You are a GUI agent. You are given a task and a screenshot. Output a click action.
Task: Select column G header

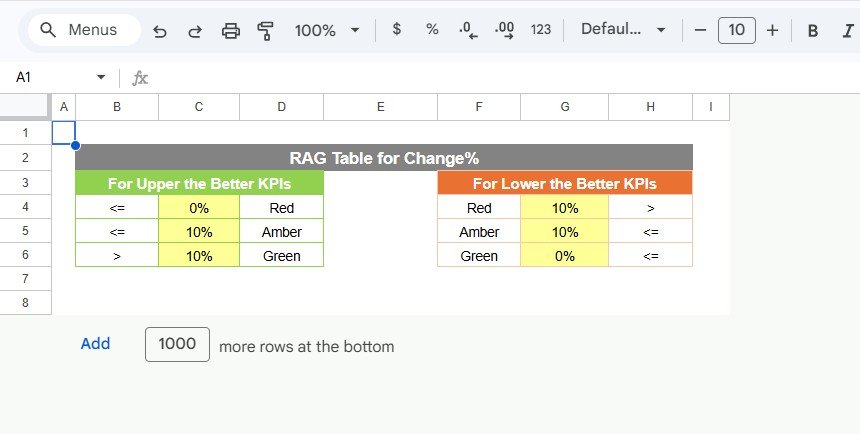pos(564,107)
